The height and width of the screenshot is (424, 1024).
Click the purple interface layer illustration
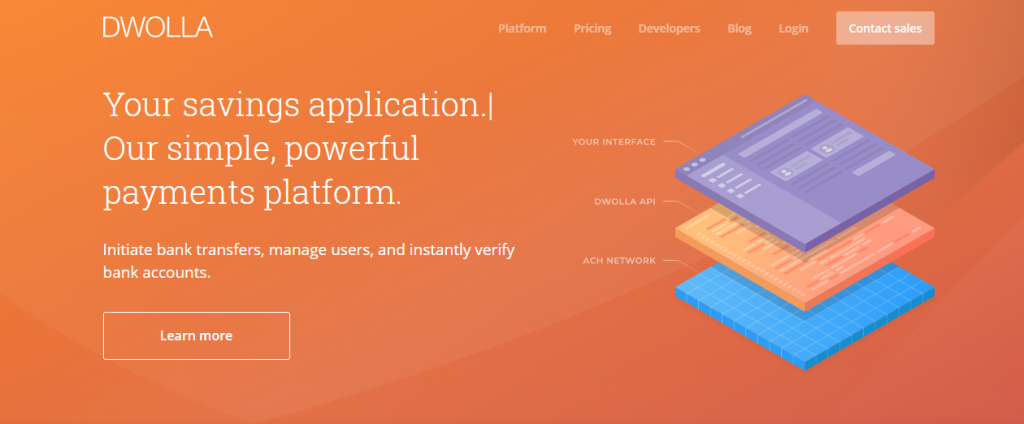pyautogui.click(x=805, y=172)
